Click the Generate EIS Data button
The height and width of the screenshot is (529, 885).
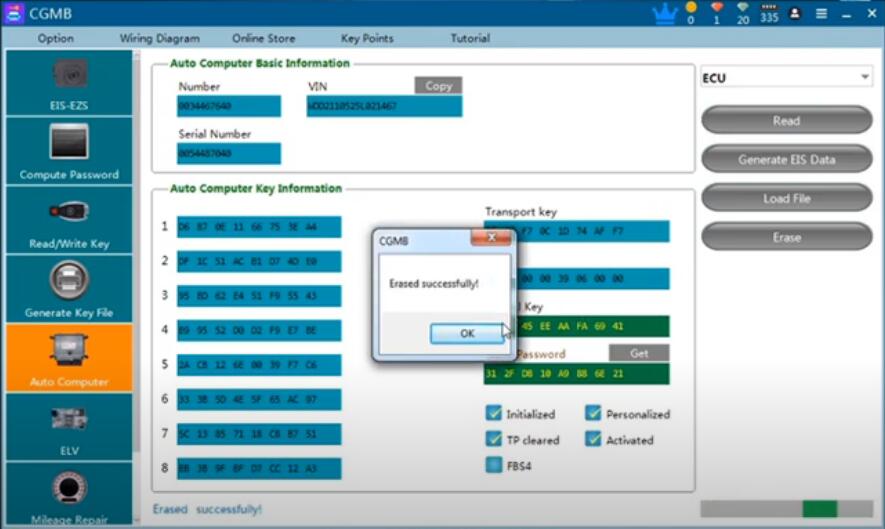click(x=786, y=159)
